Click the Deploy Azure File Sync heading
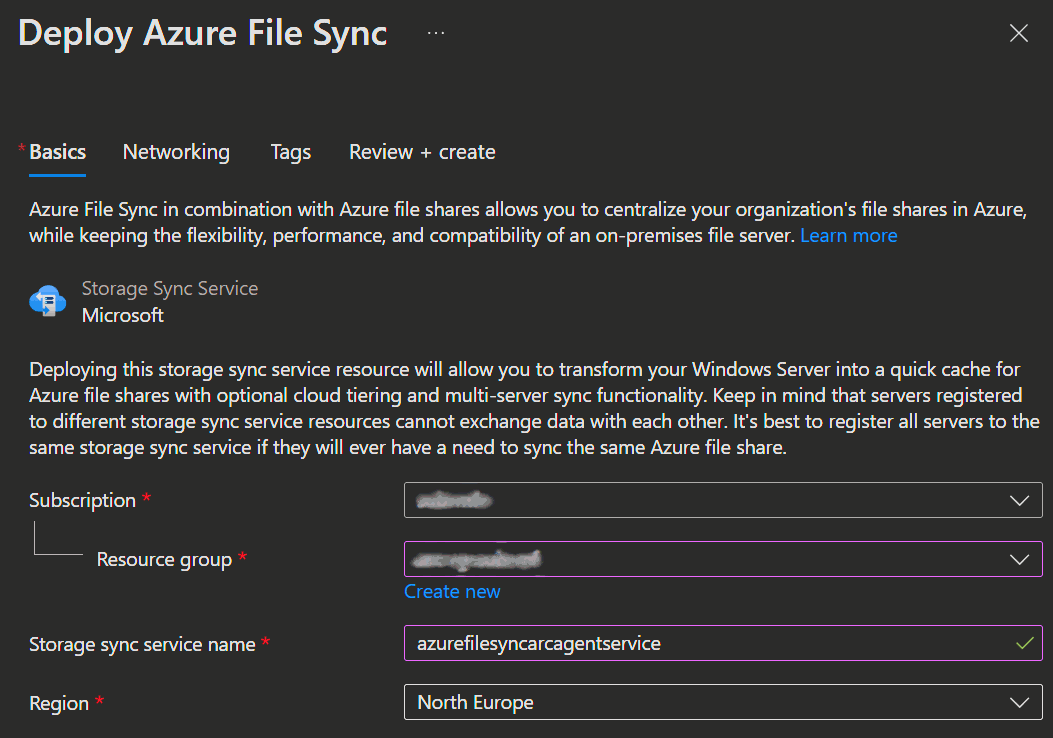Screen dimensions: 1053x738 tap(203, 34)
